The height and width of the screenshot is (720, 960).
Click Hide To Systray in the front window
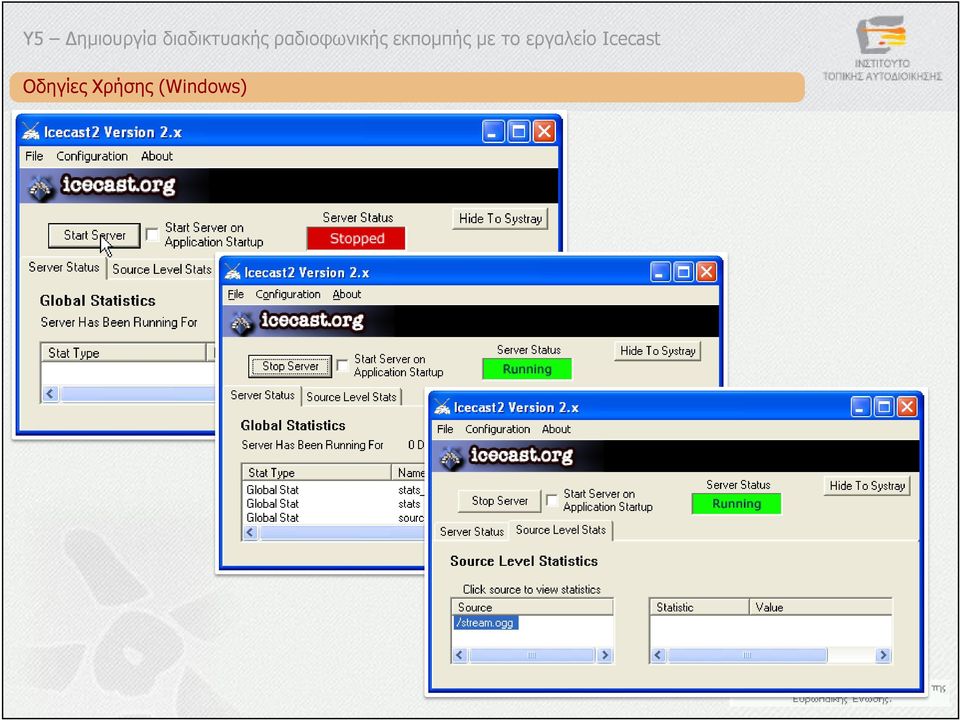867,486
